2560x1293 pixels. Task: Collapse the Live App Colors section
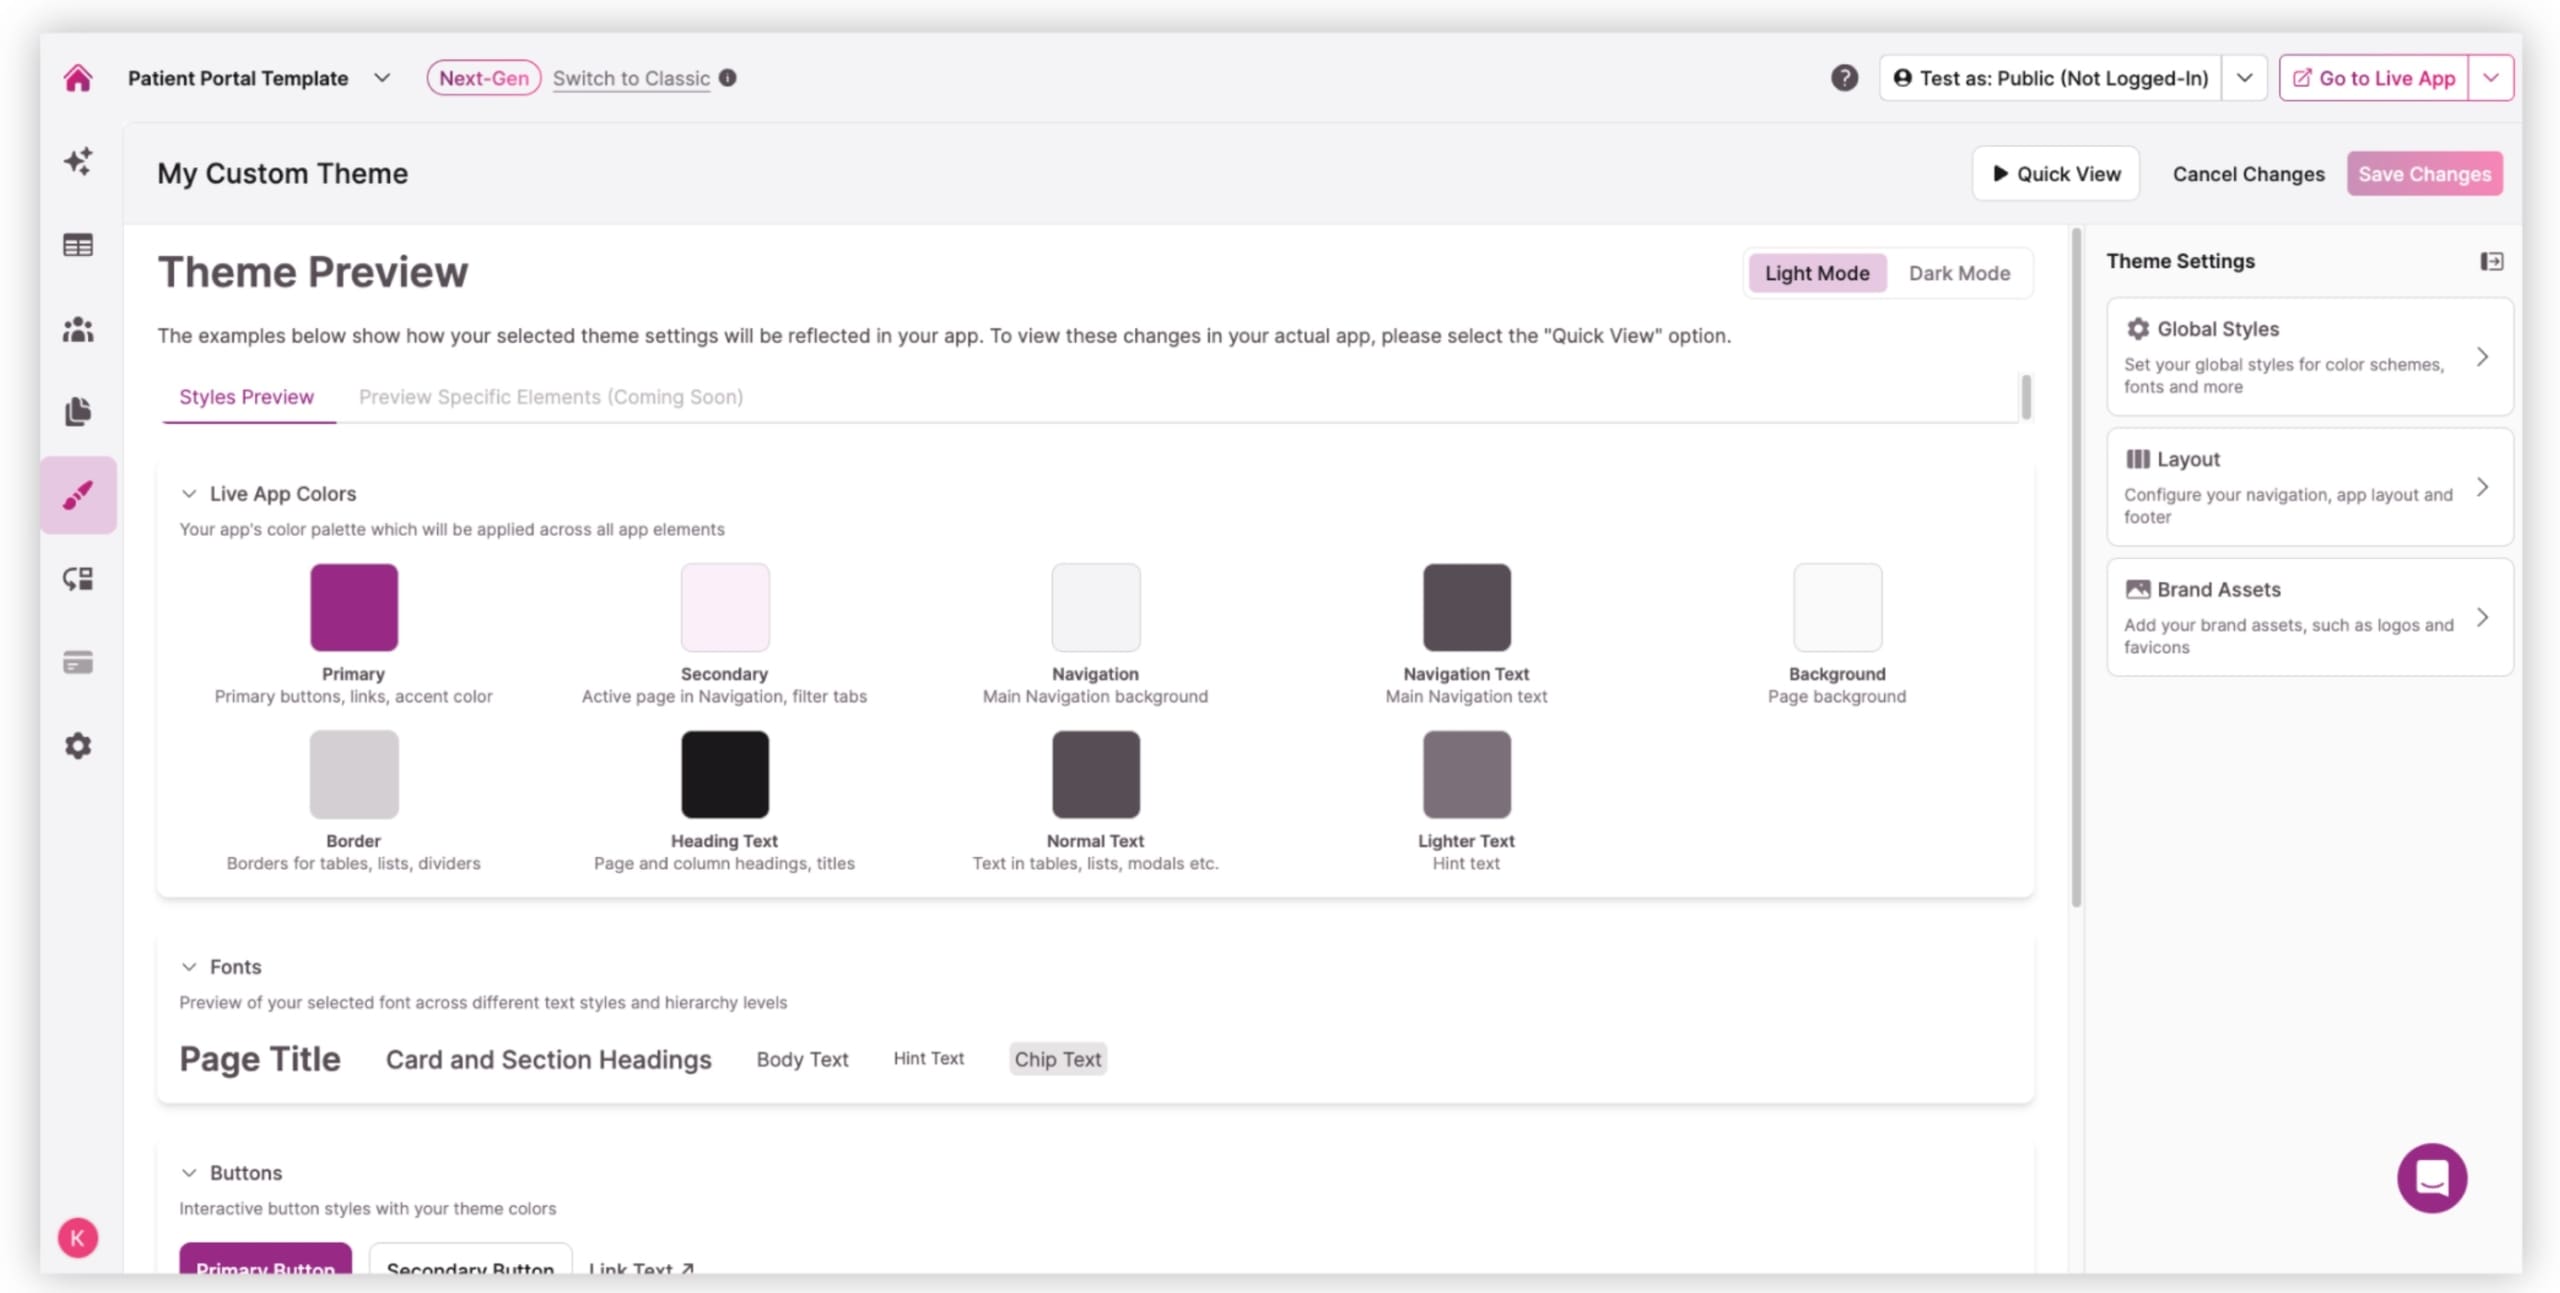tap(189, 494)
